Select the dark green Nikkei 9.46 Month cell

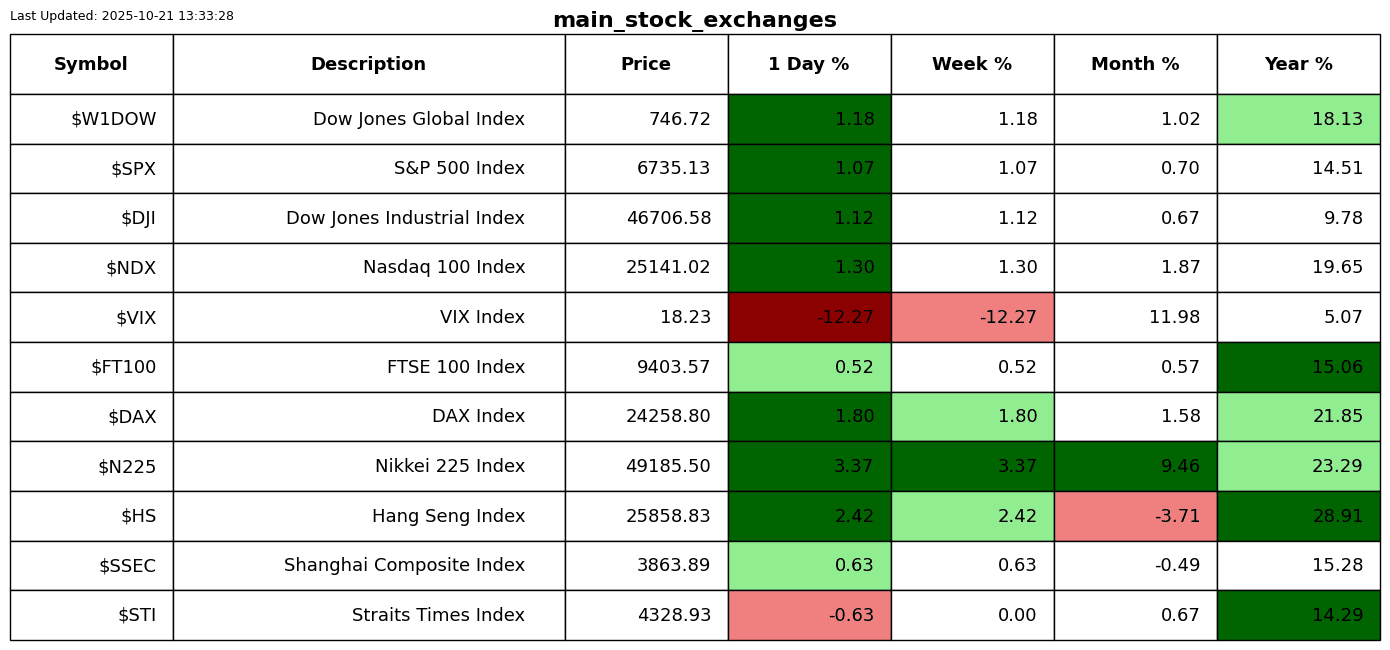[1135, 466]
